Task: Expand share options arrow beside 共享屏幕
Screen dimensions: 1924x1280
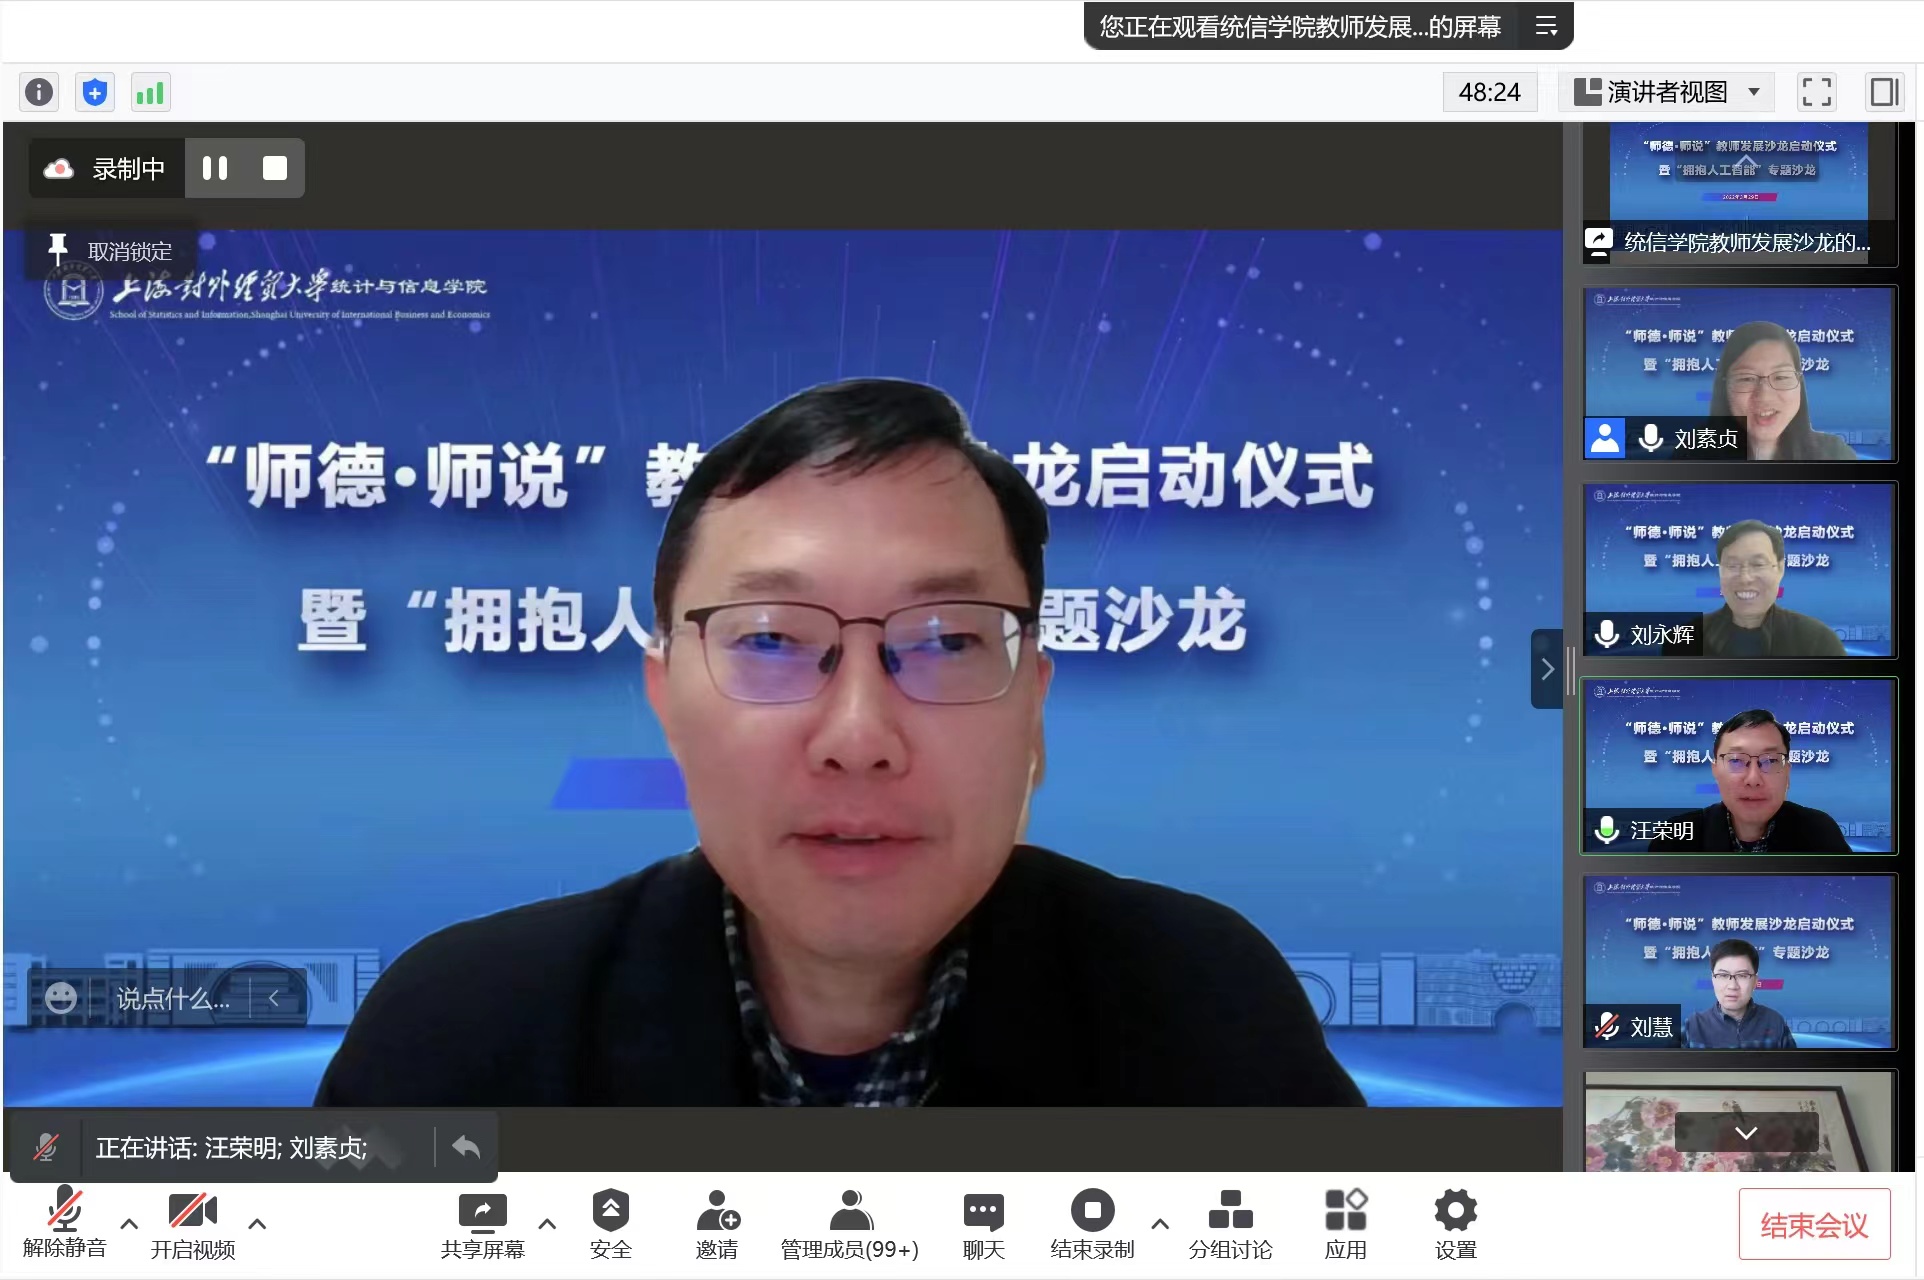Action: (547, 1223)
